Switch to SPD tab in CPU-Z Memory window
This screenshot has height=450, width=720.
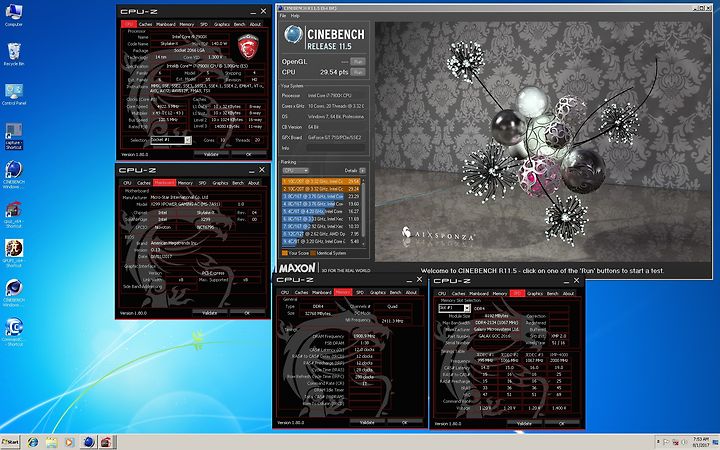click(x=360, y=292)
